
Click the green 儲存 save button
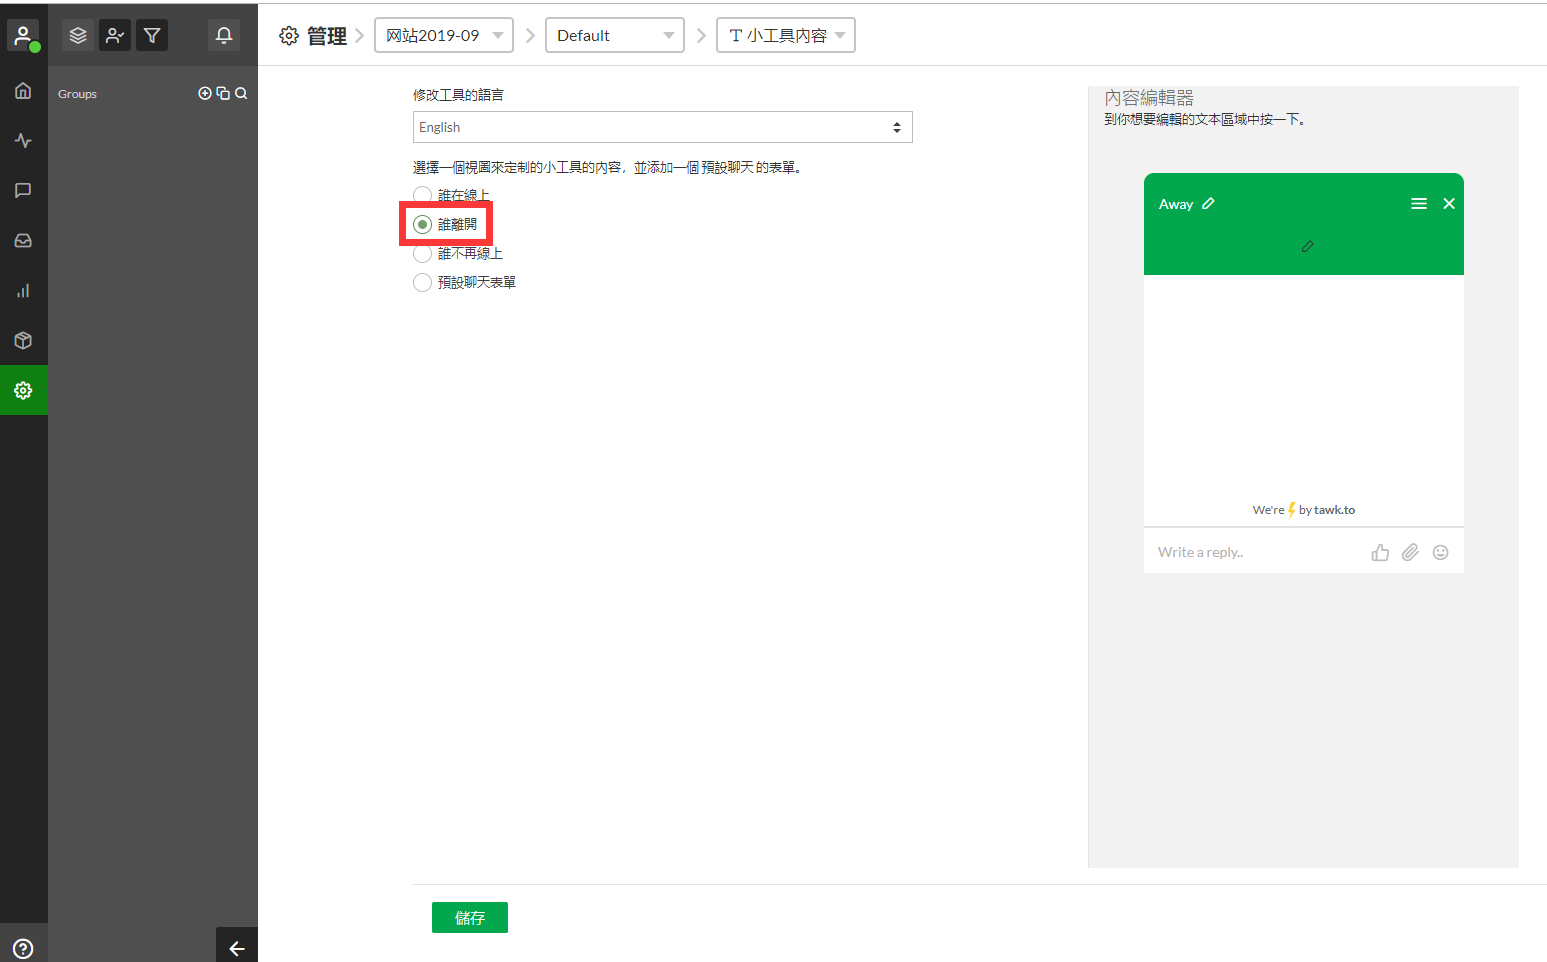pyautogui.click(x=469, y=918)
